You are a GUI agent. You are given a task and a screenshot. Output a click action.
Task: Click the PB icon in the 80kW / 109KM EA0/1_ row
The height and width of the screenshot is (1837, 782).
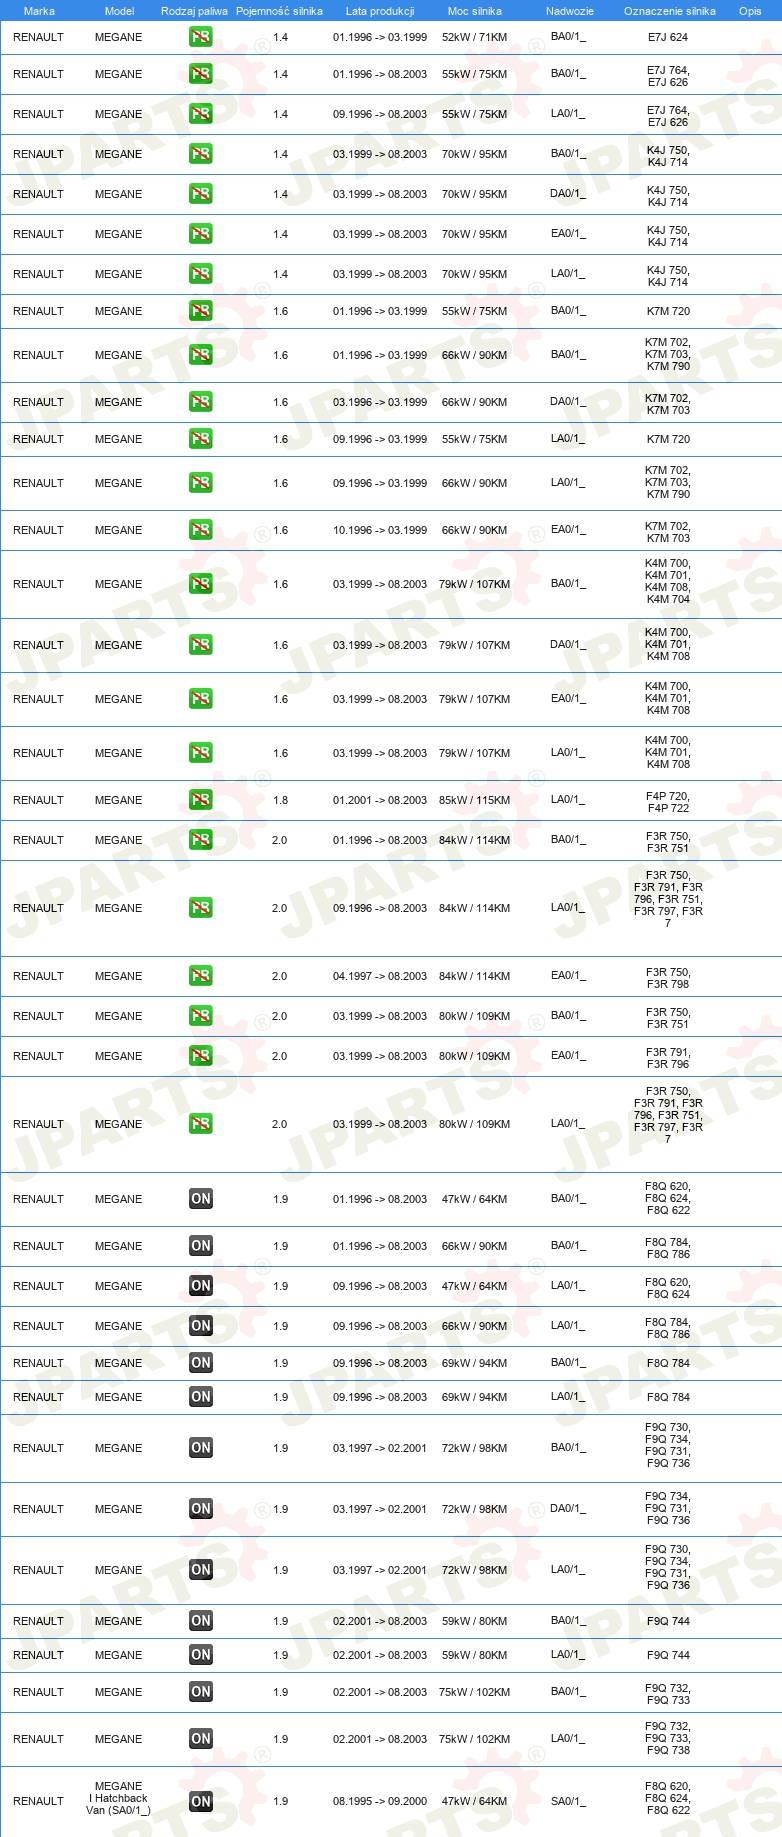pyautogui.click(x=201, y=1056)
